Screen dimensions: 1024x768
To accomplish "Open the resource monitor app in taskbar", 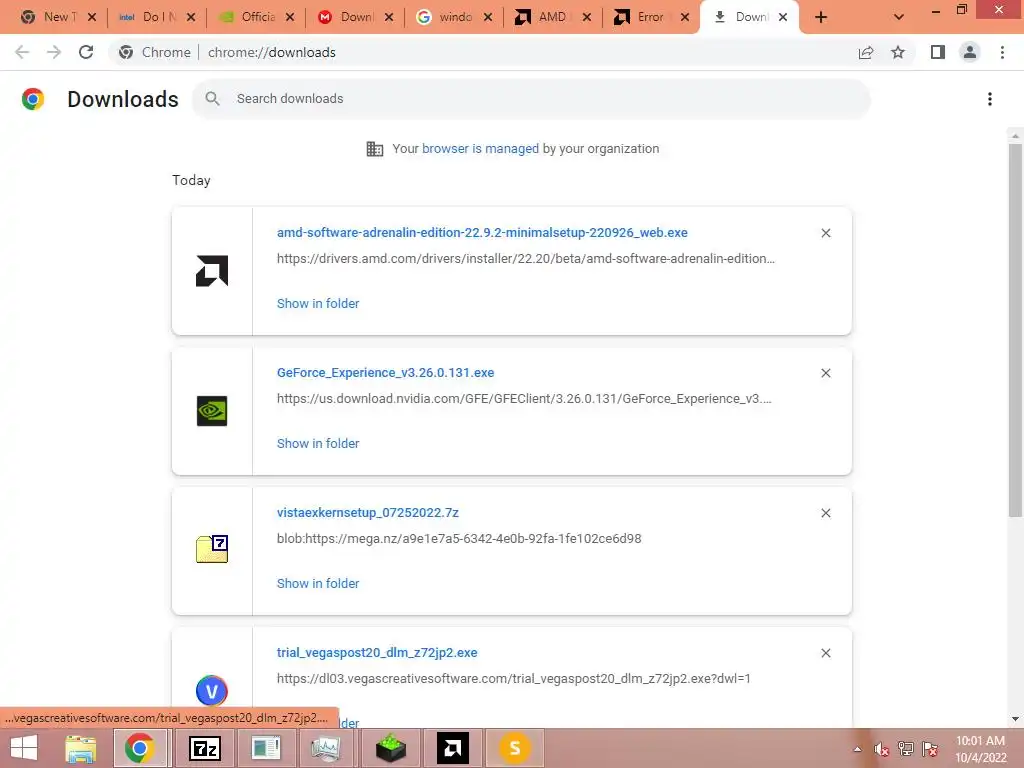I will [x=325, y=748].
